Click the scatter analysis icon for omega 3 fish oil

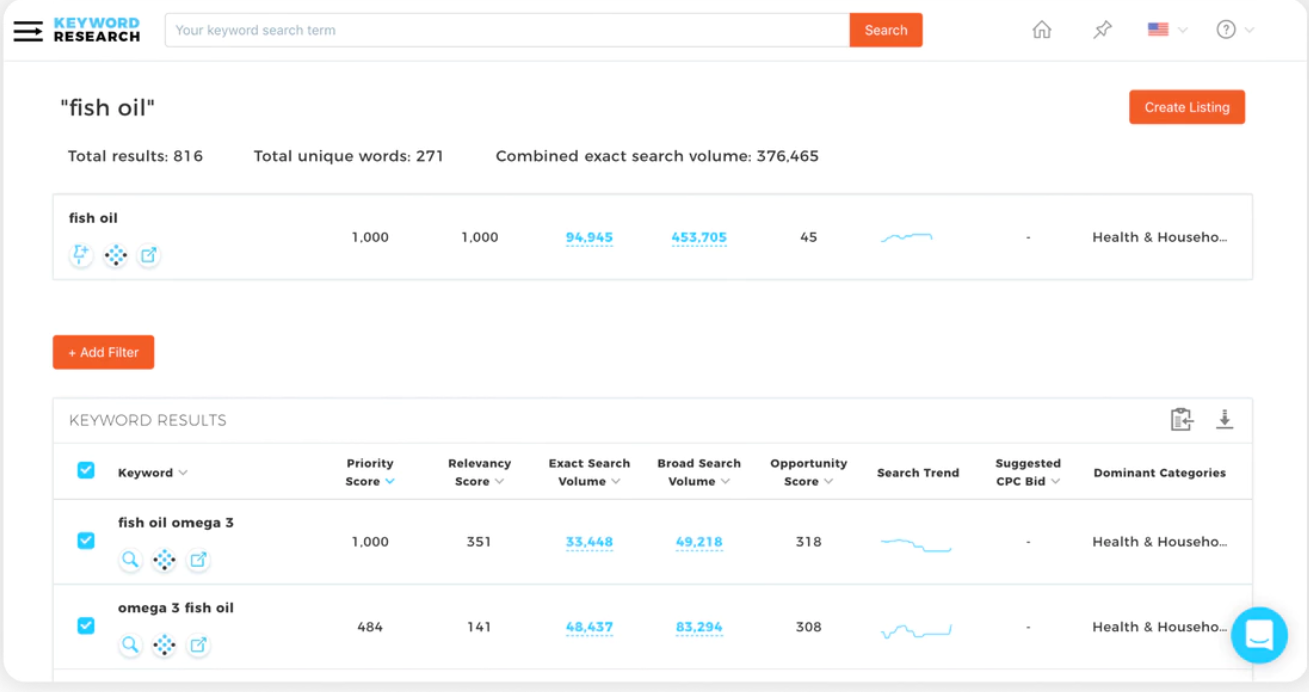pyautogui.click(x=164, y=645)
